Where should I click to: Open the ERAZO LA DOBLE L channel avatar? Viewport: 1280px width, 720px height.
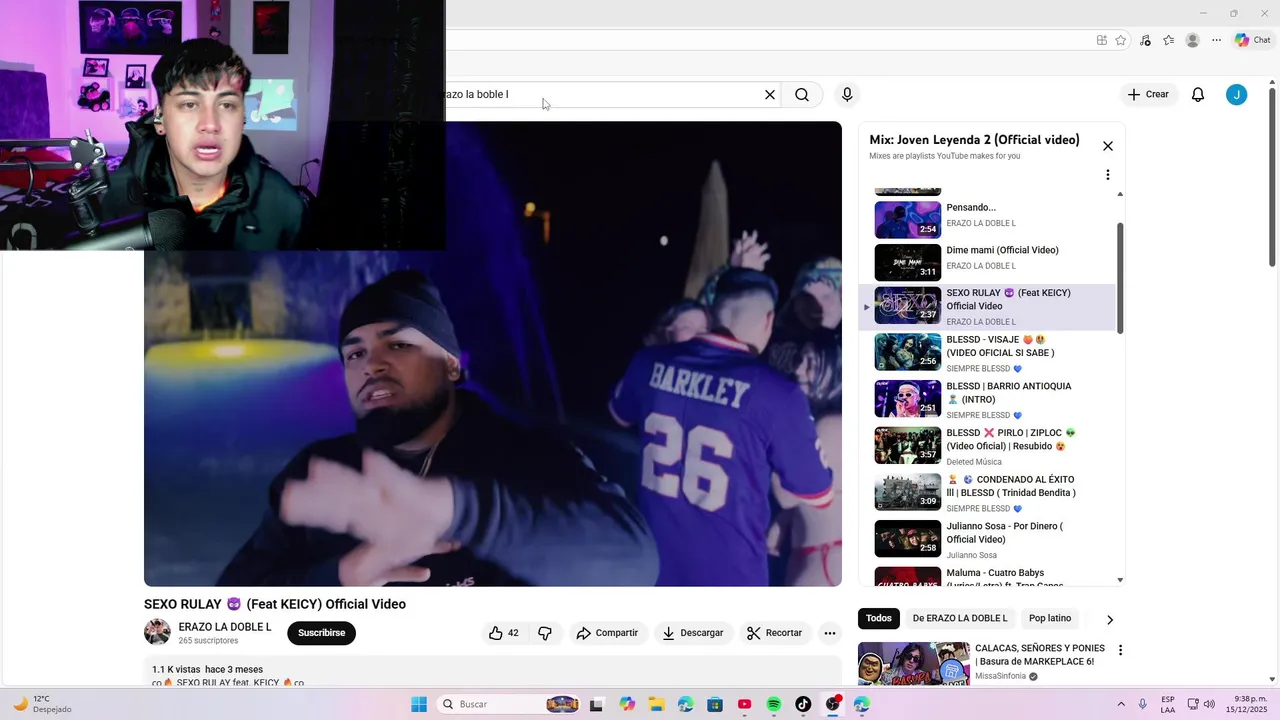coord(157,632)
